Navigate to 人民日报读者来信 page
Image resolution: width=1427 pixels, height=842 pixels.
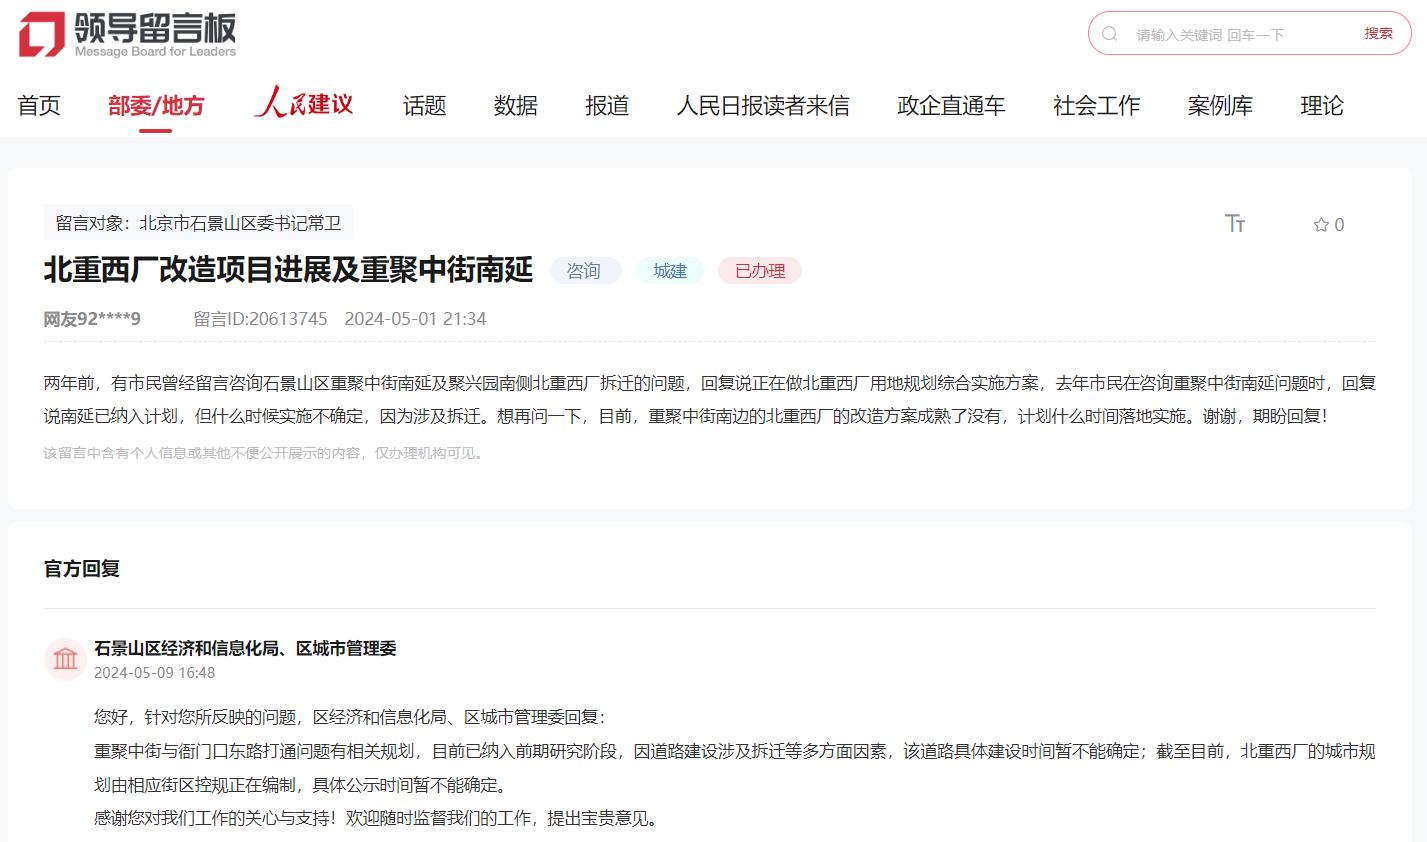(x=762, y=106)
